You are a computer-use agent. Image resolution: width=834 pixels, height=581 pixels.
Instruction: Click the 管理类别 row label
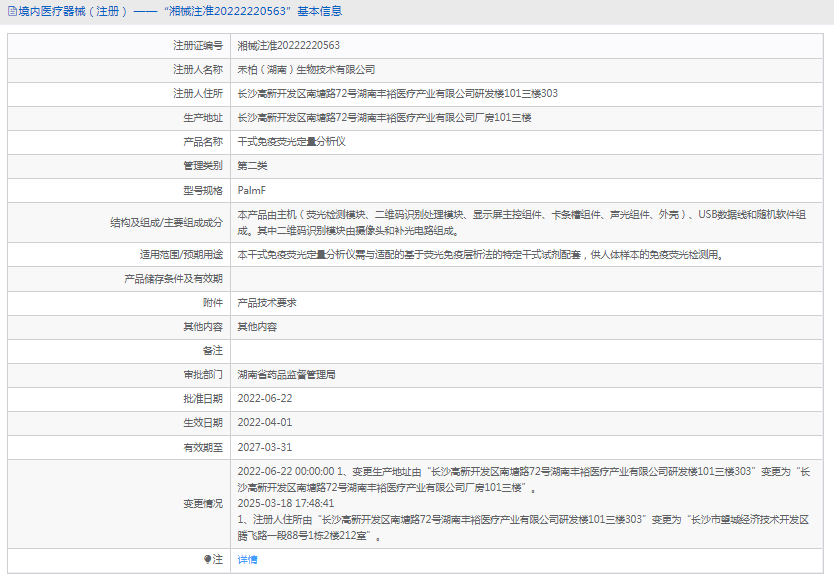203,166
